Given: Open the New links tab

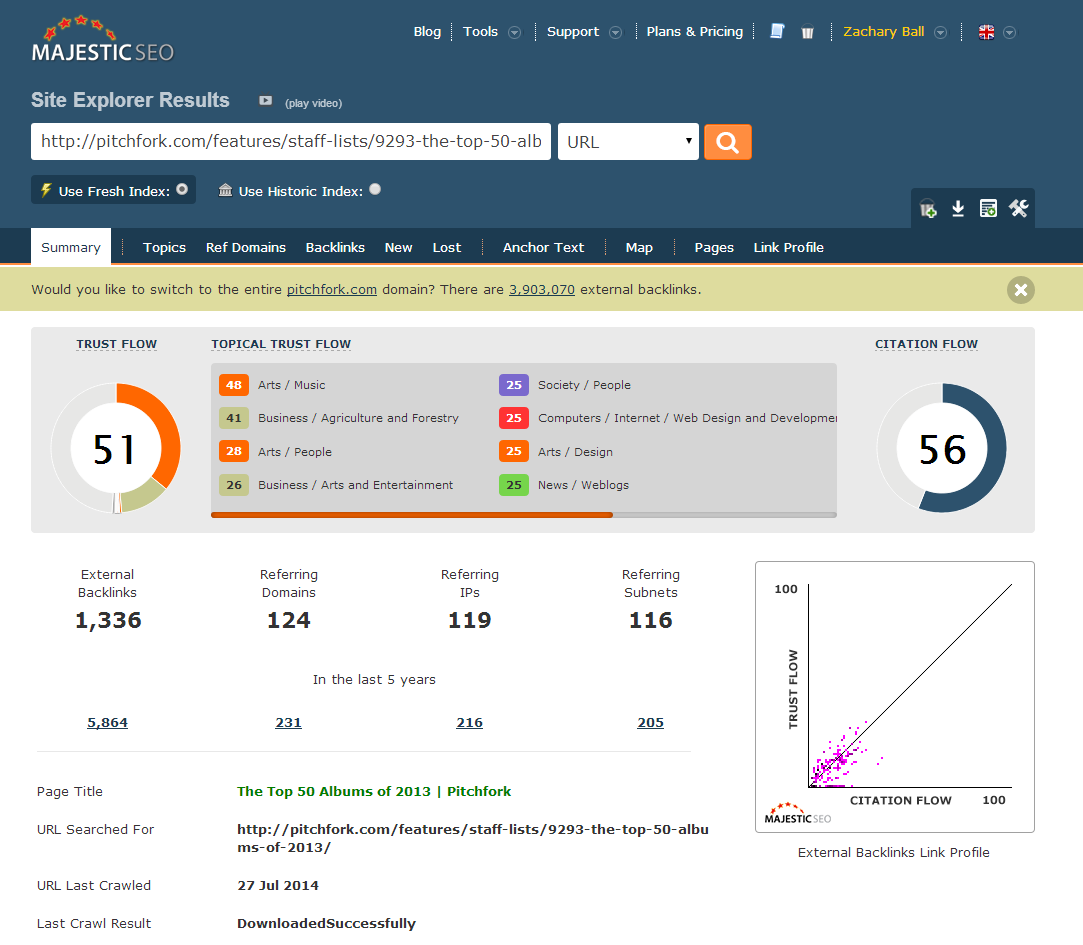Looking at the screenshot, I should coord(399,247).
